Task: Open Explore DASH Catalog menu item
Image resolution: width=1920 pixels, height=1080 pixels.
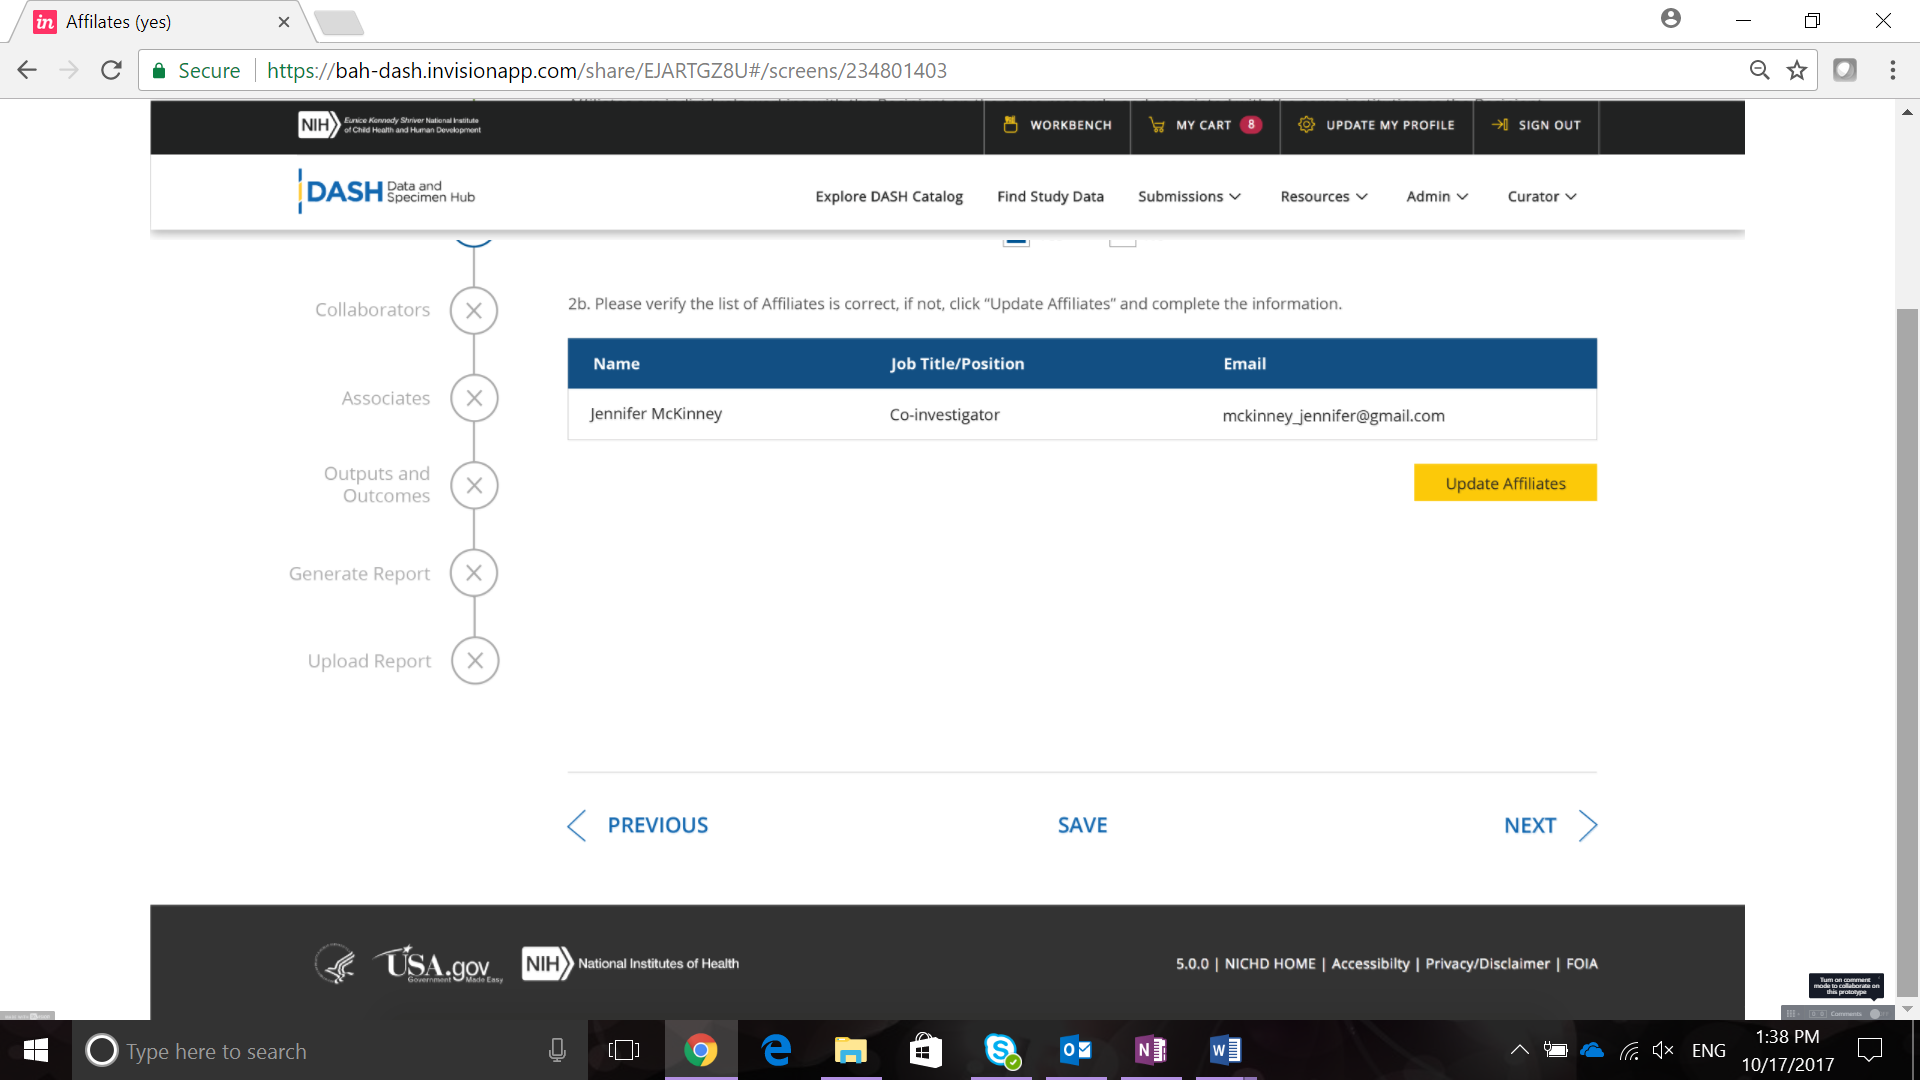Action: click(888, 197)
